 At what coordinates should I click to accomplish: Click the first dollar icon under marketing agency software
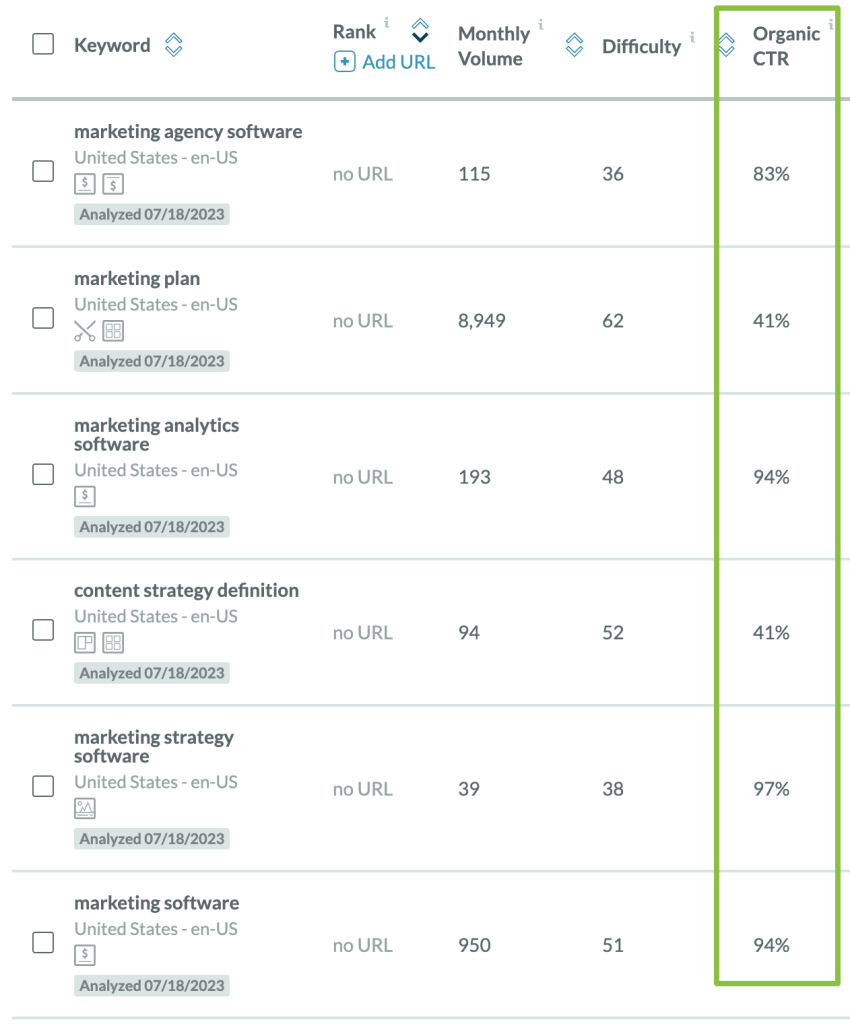[x=85, y=184]
